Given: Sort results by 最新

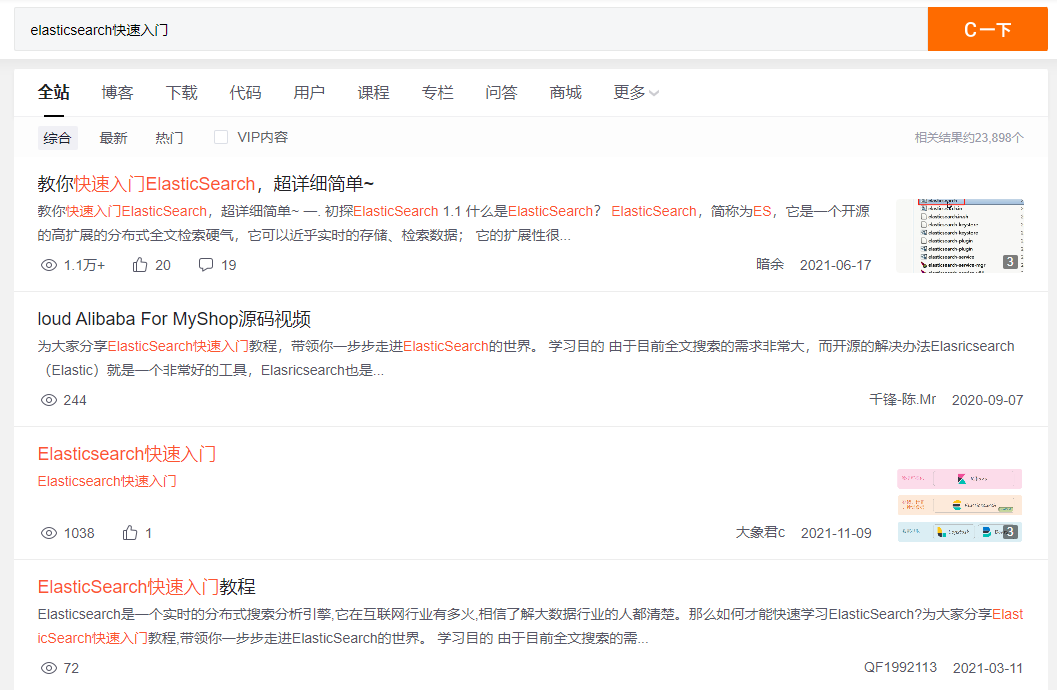Looking at the screenshot, I should point(113,137).
